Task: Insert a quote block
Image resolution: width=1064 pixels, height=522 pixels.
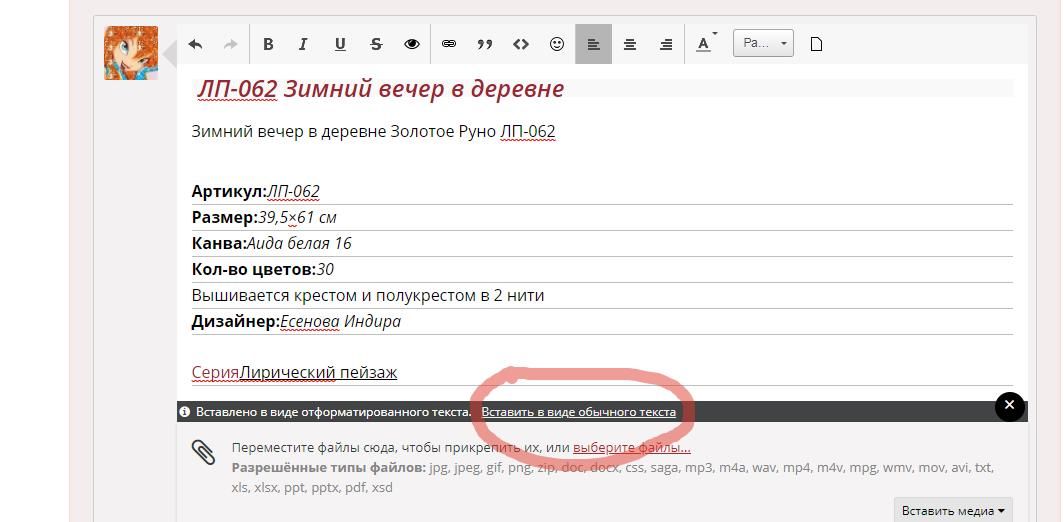Action: click(485, 44)
